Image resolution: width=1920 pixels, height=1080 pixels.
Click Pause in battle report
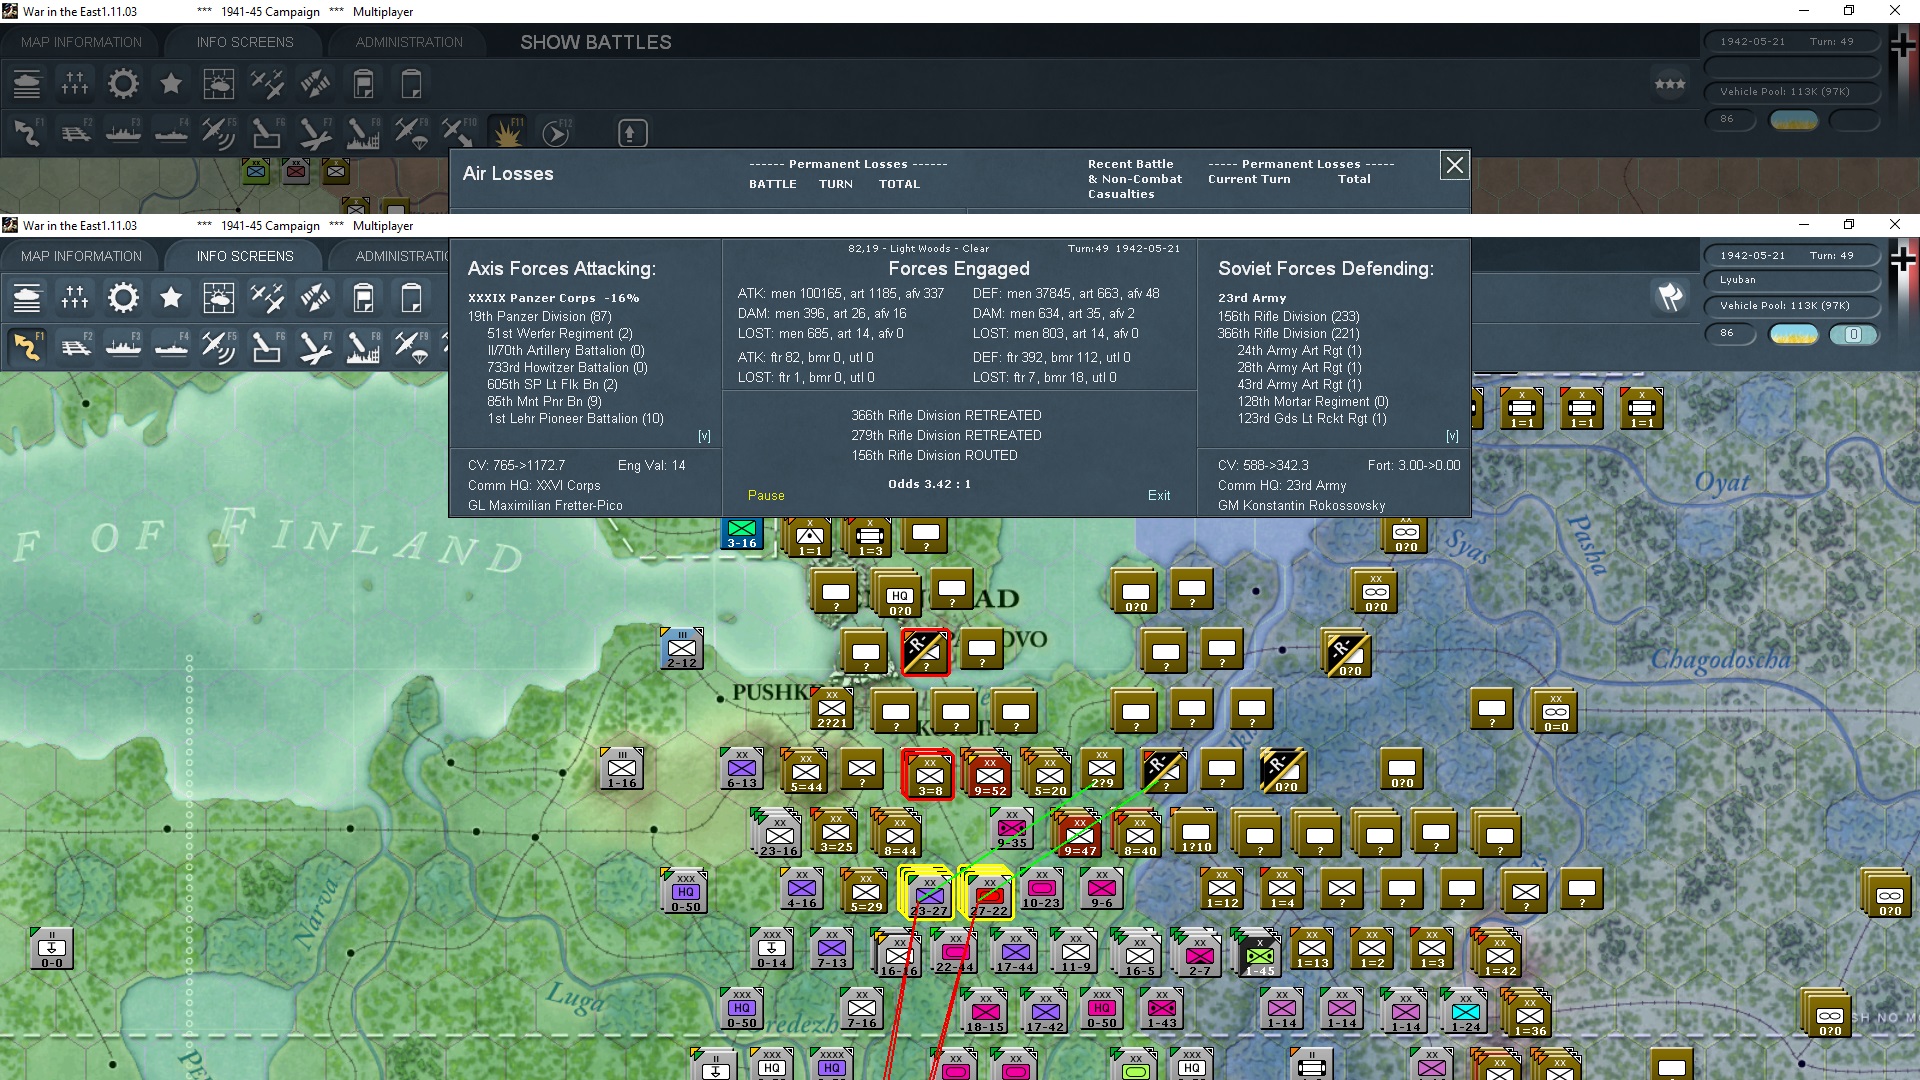(x=766, y=495)
